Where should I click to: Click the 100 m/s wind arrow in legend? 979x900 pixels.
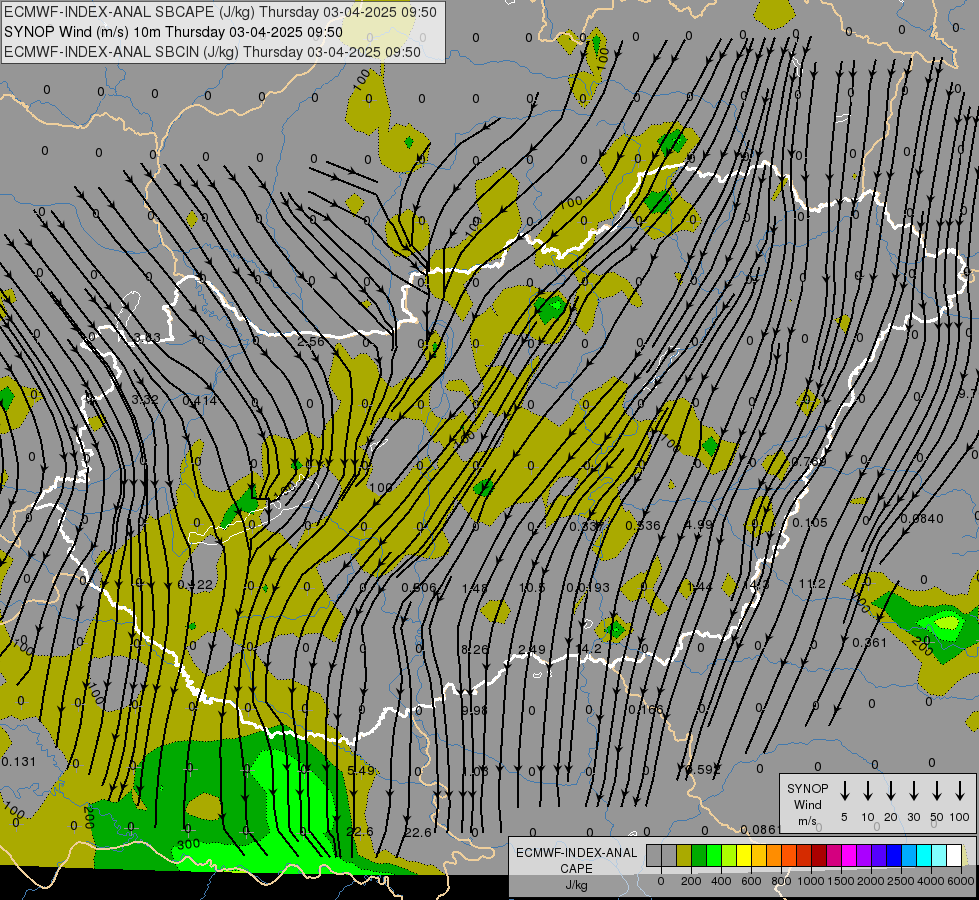[960, 791]
